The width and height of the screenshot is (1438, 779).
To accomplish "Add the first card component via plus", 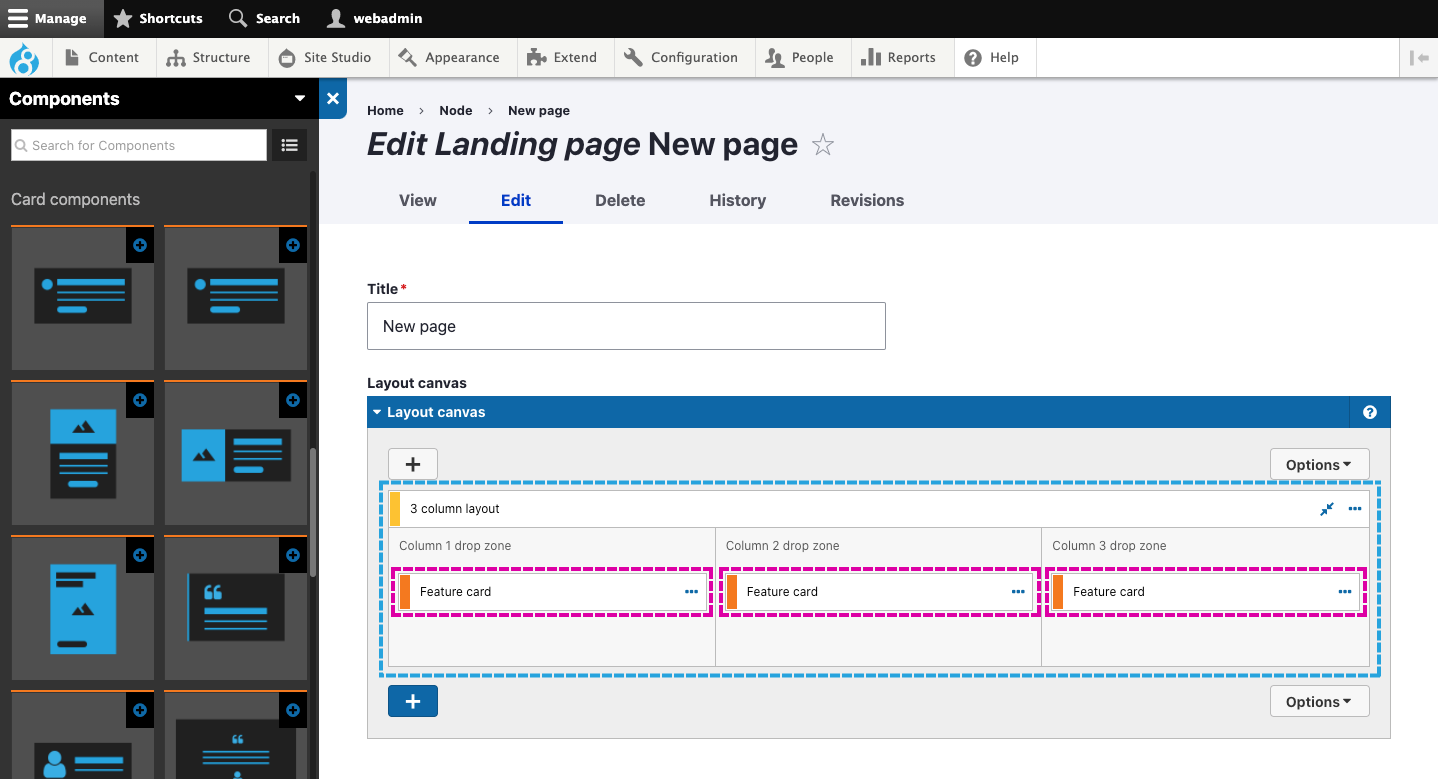I will coord(140,245).
